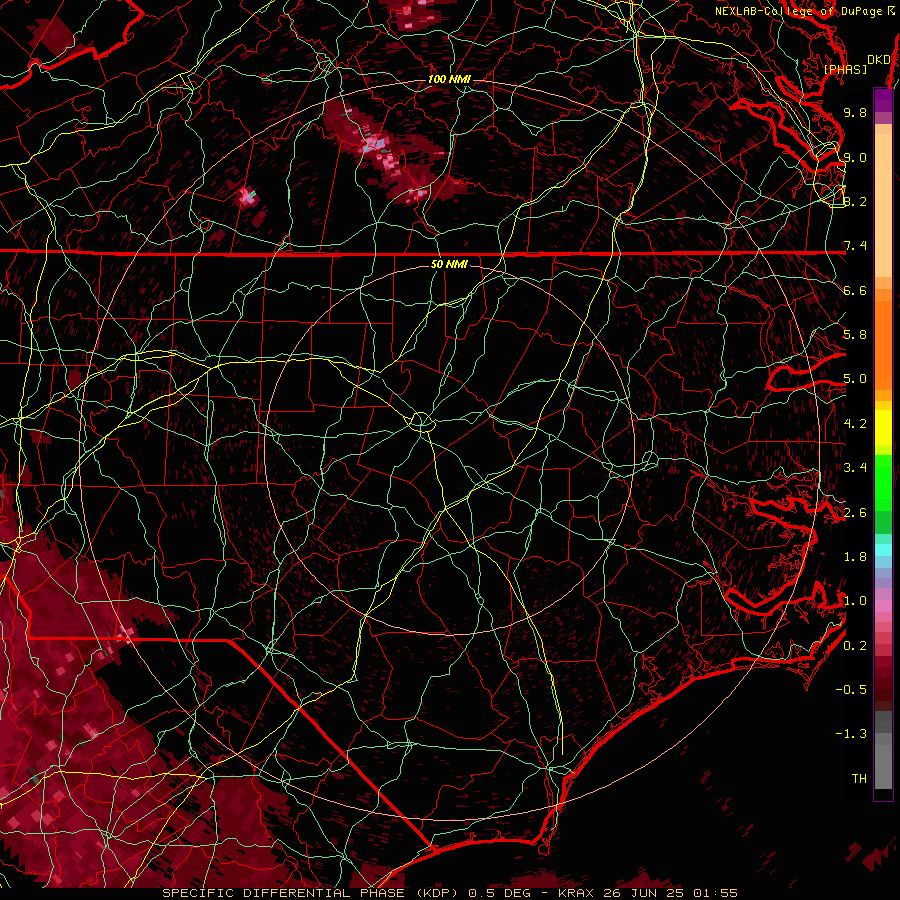
Task: Click the [PHAS] units label
Action: (845, 69)
